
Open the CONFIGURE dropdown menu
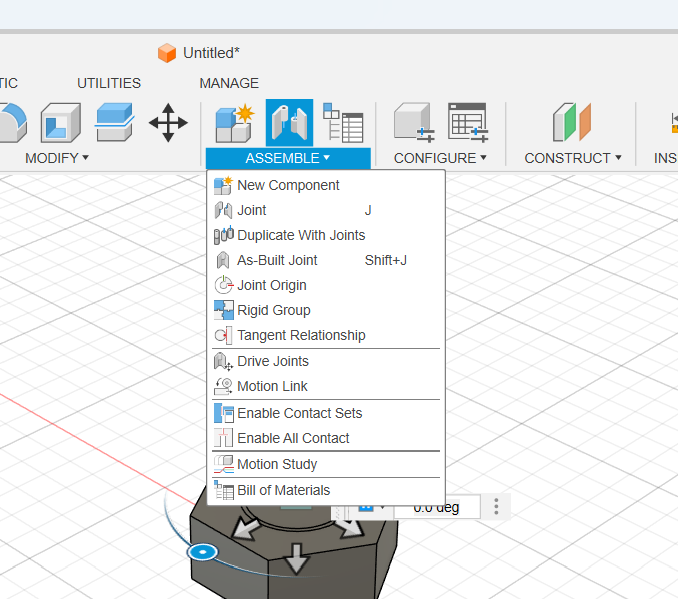click(440, 158)
